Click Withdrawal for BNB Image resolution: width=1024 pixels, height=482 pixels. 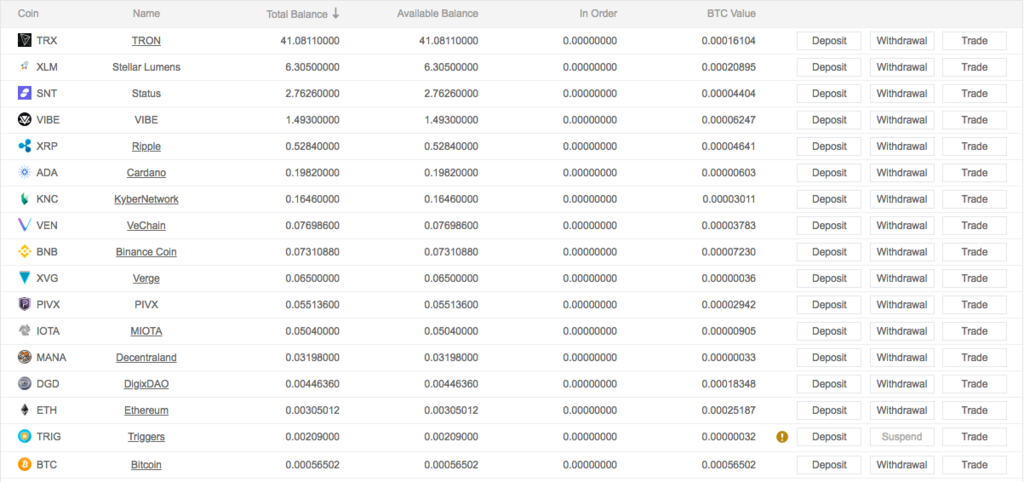click(902, 252)
